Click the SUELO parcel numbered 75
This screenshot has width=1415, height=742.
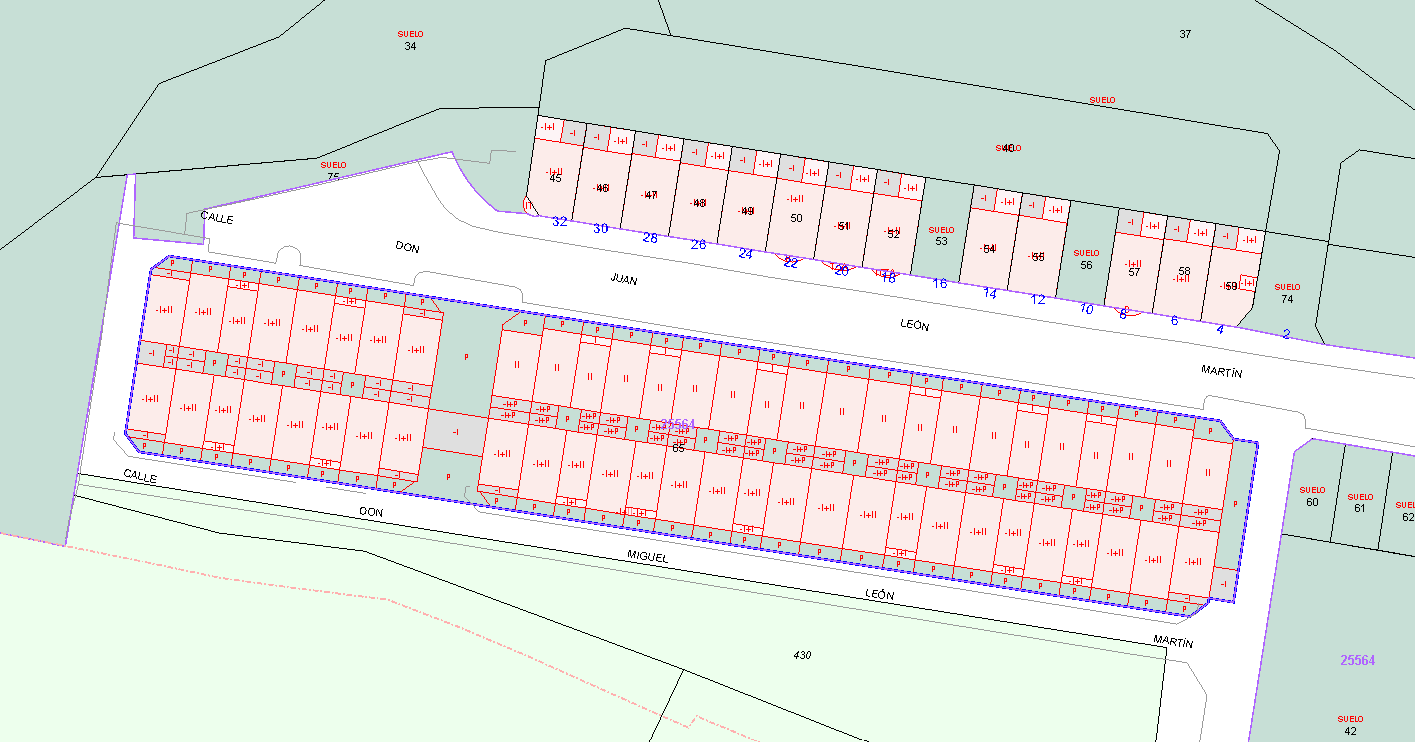(x=333, y=177)
